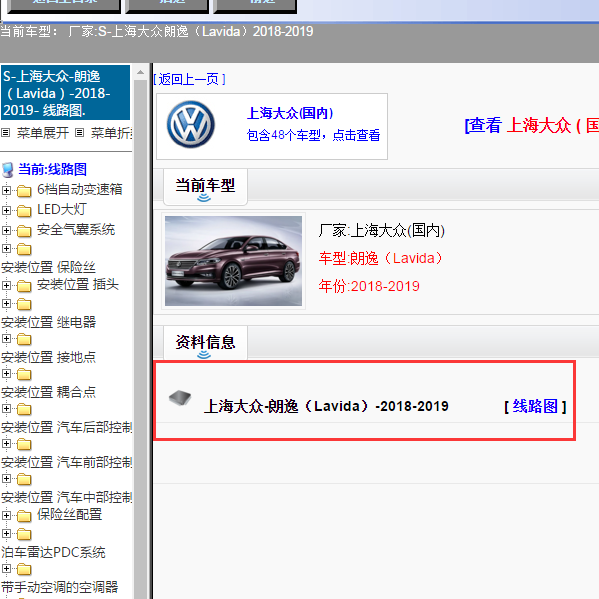Click the 安装位置 汽车后部控制 folder icon

[24, 410]
